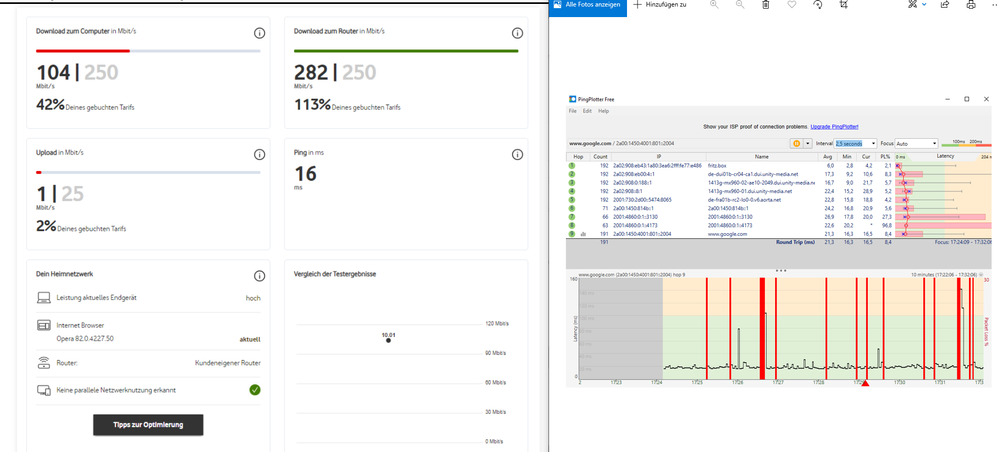999x452 pixels.
Task: Mark photo as favorite with heart
Action: (792, 4)
